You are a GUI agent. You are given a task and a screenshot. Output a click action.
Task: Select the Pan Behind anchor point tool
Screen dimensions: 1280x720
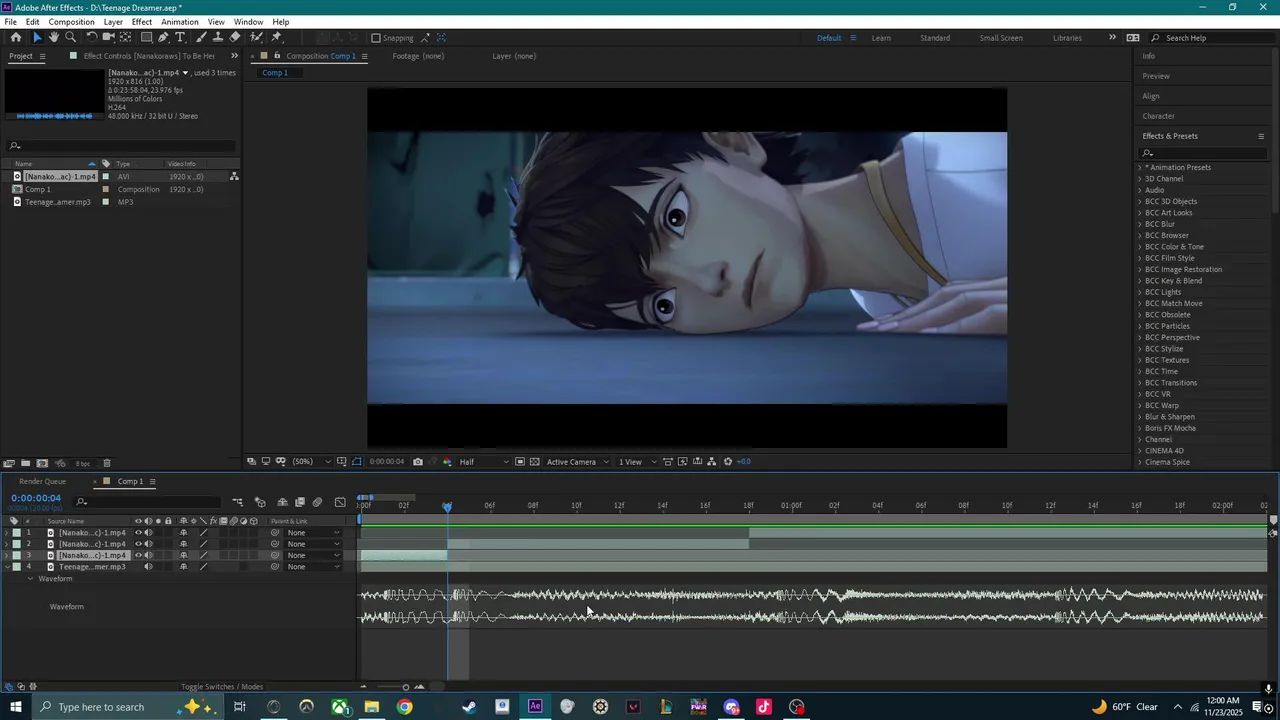coord(126,37)
